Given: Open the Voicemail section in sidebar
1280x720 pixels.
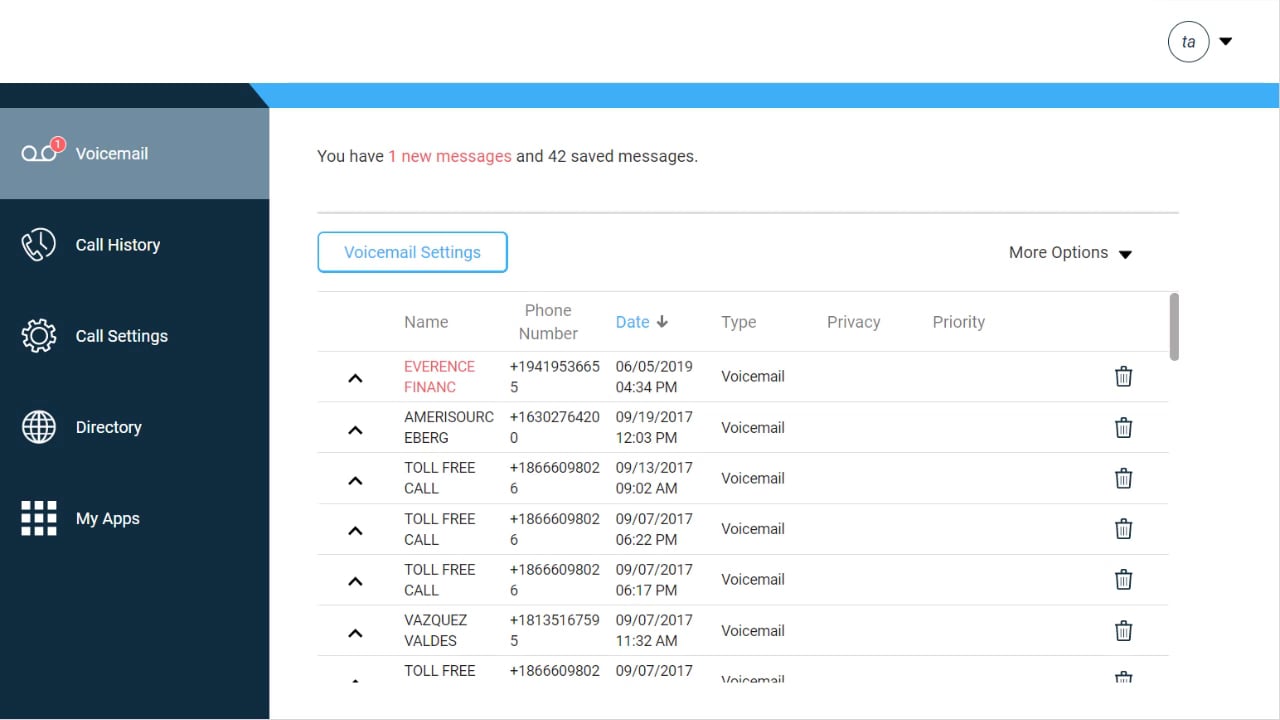Looking at the screenshot, I should point(134,153).
